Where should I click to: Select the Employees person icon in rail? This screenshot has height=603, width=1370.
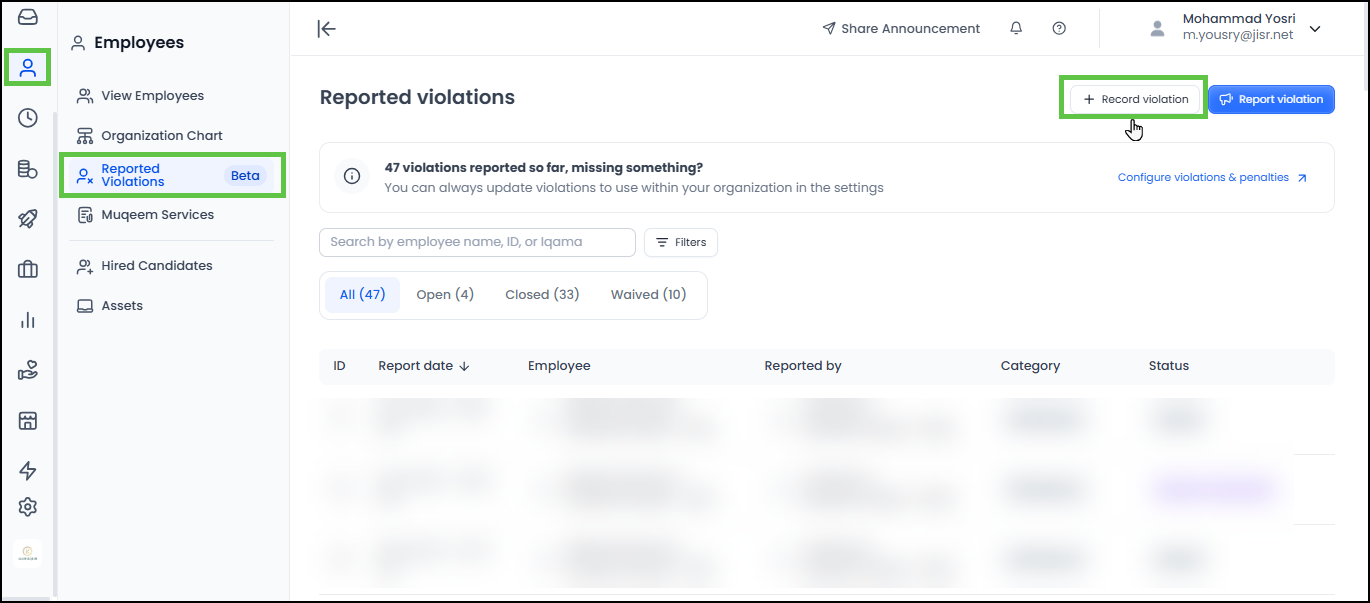28,68
